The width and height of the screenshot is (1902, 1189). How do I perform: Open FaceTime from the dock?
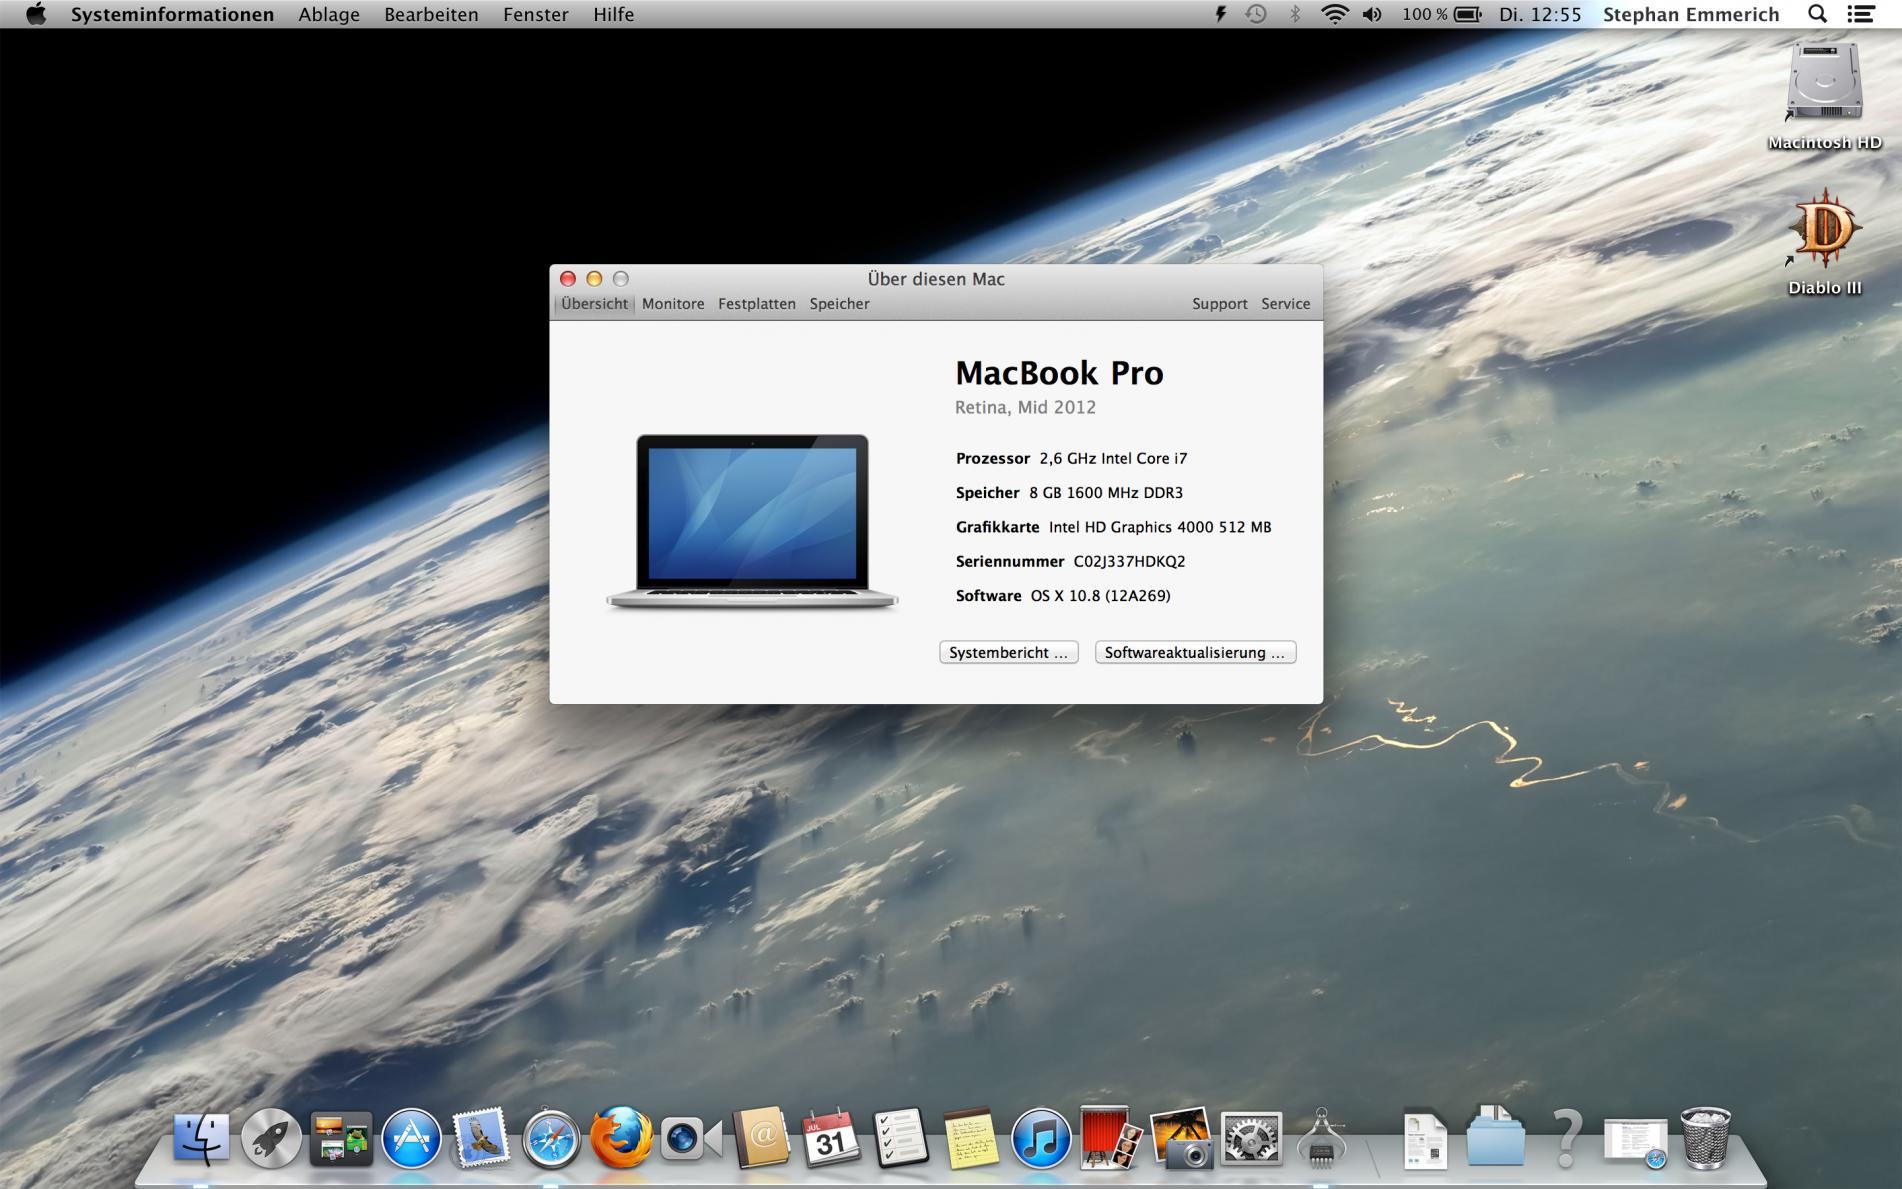tap(691, 1138)
